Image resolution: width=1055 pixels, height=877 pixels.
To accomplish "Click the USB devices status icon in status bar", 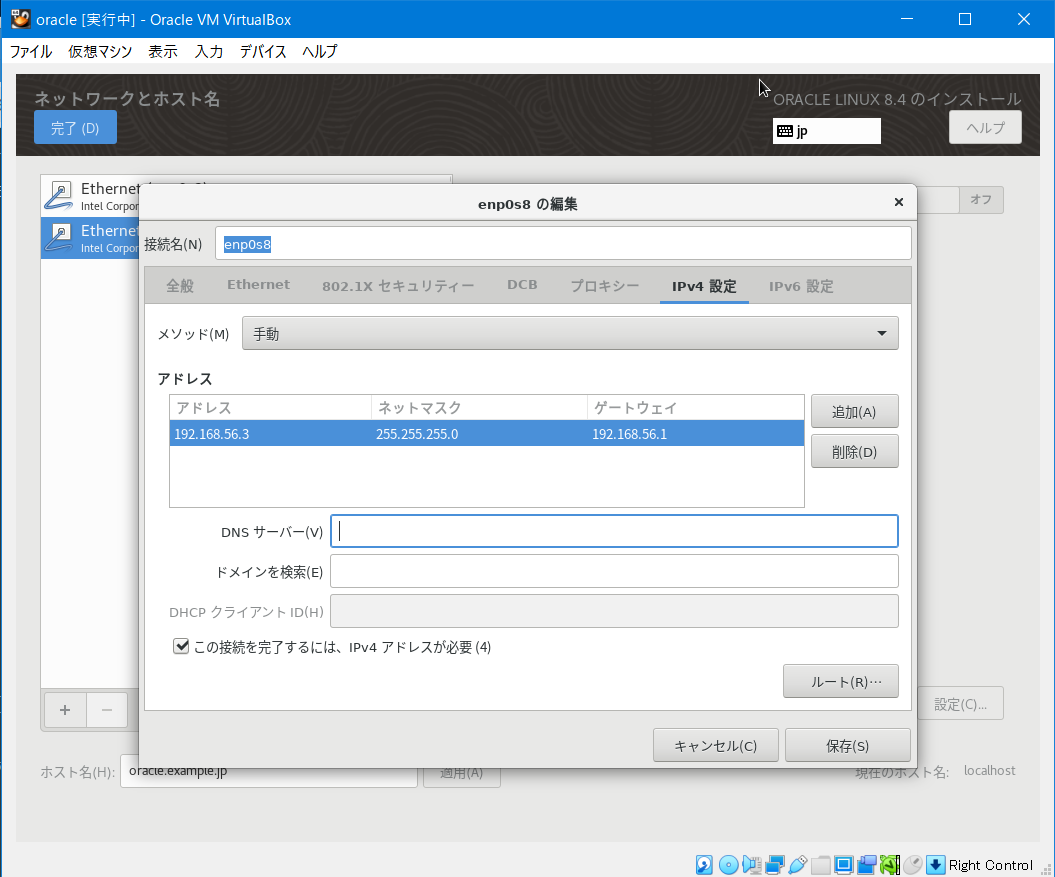I will [x=798, y=864].
